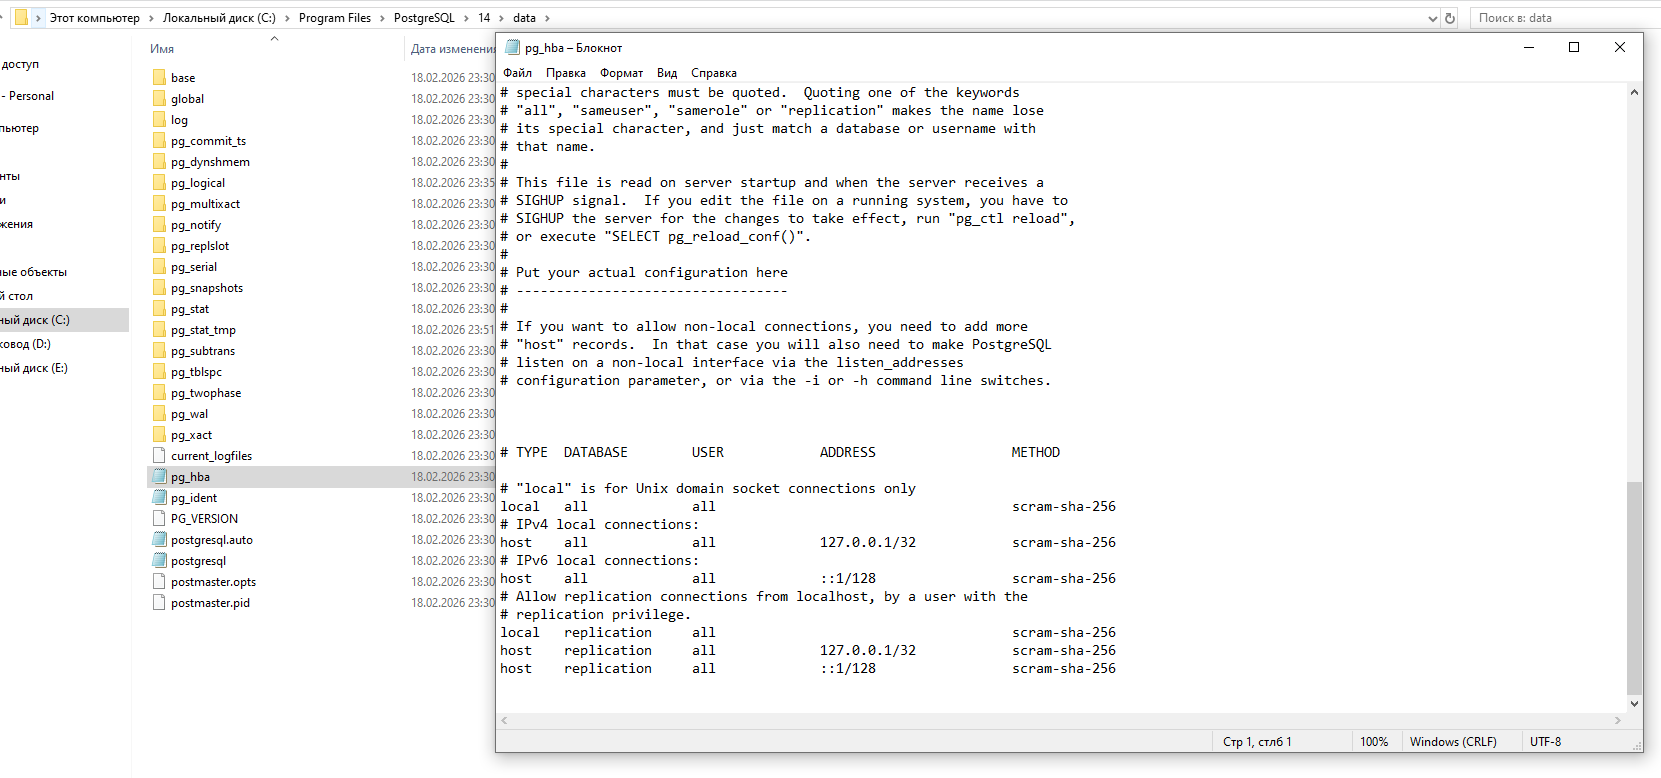Viewport: 1661px width, 778px height.
Task: Click the postmaster.pid file icon
Action: [159, 603]
